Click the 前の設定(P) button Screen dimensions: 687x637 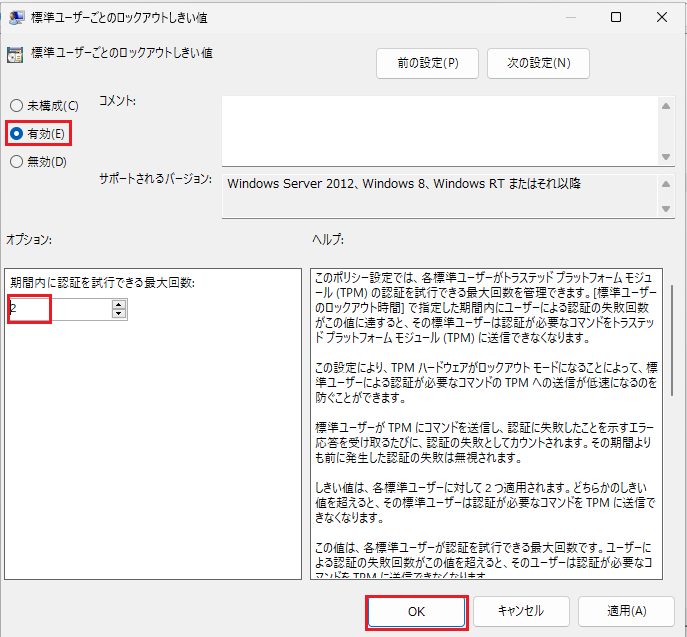click(x=427, y=64)
